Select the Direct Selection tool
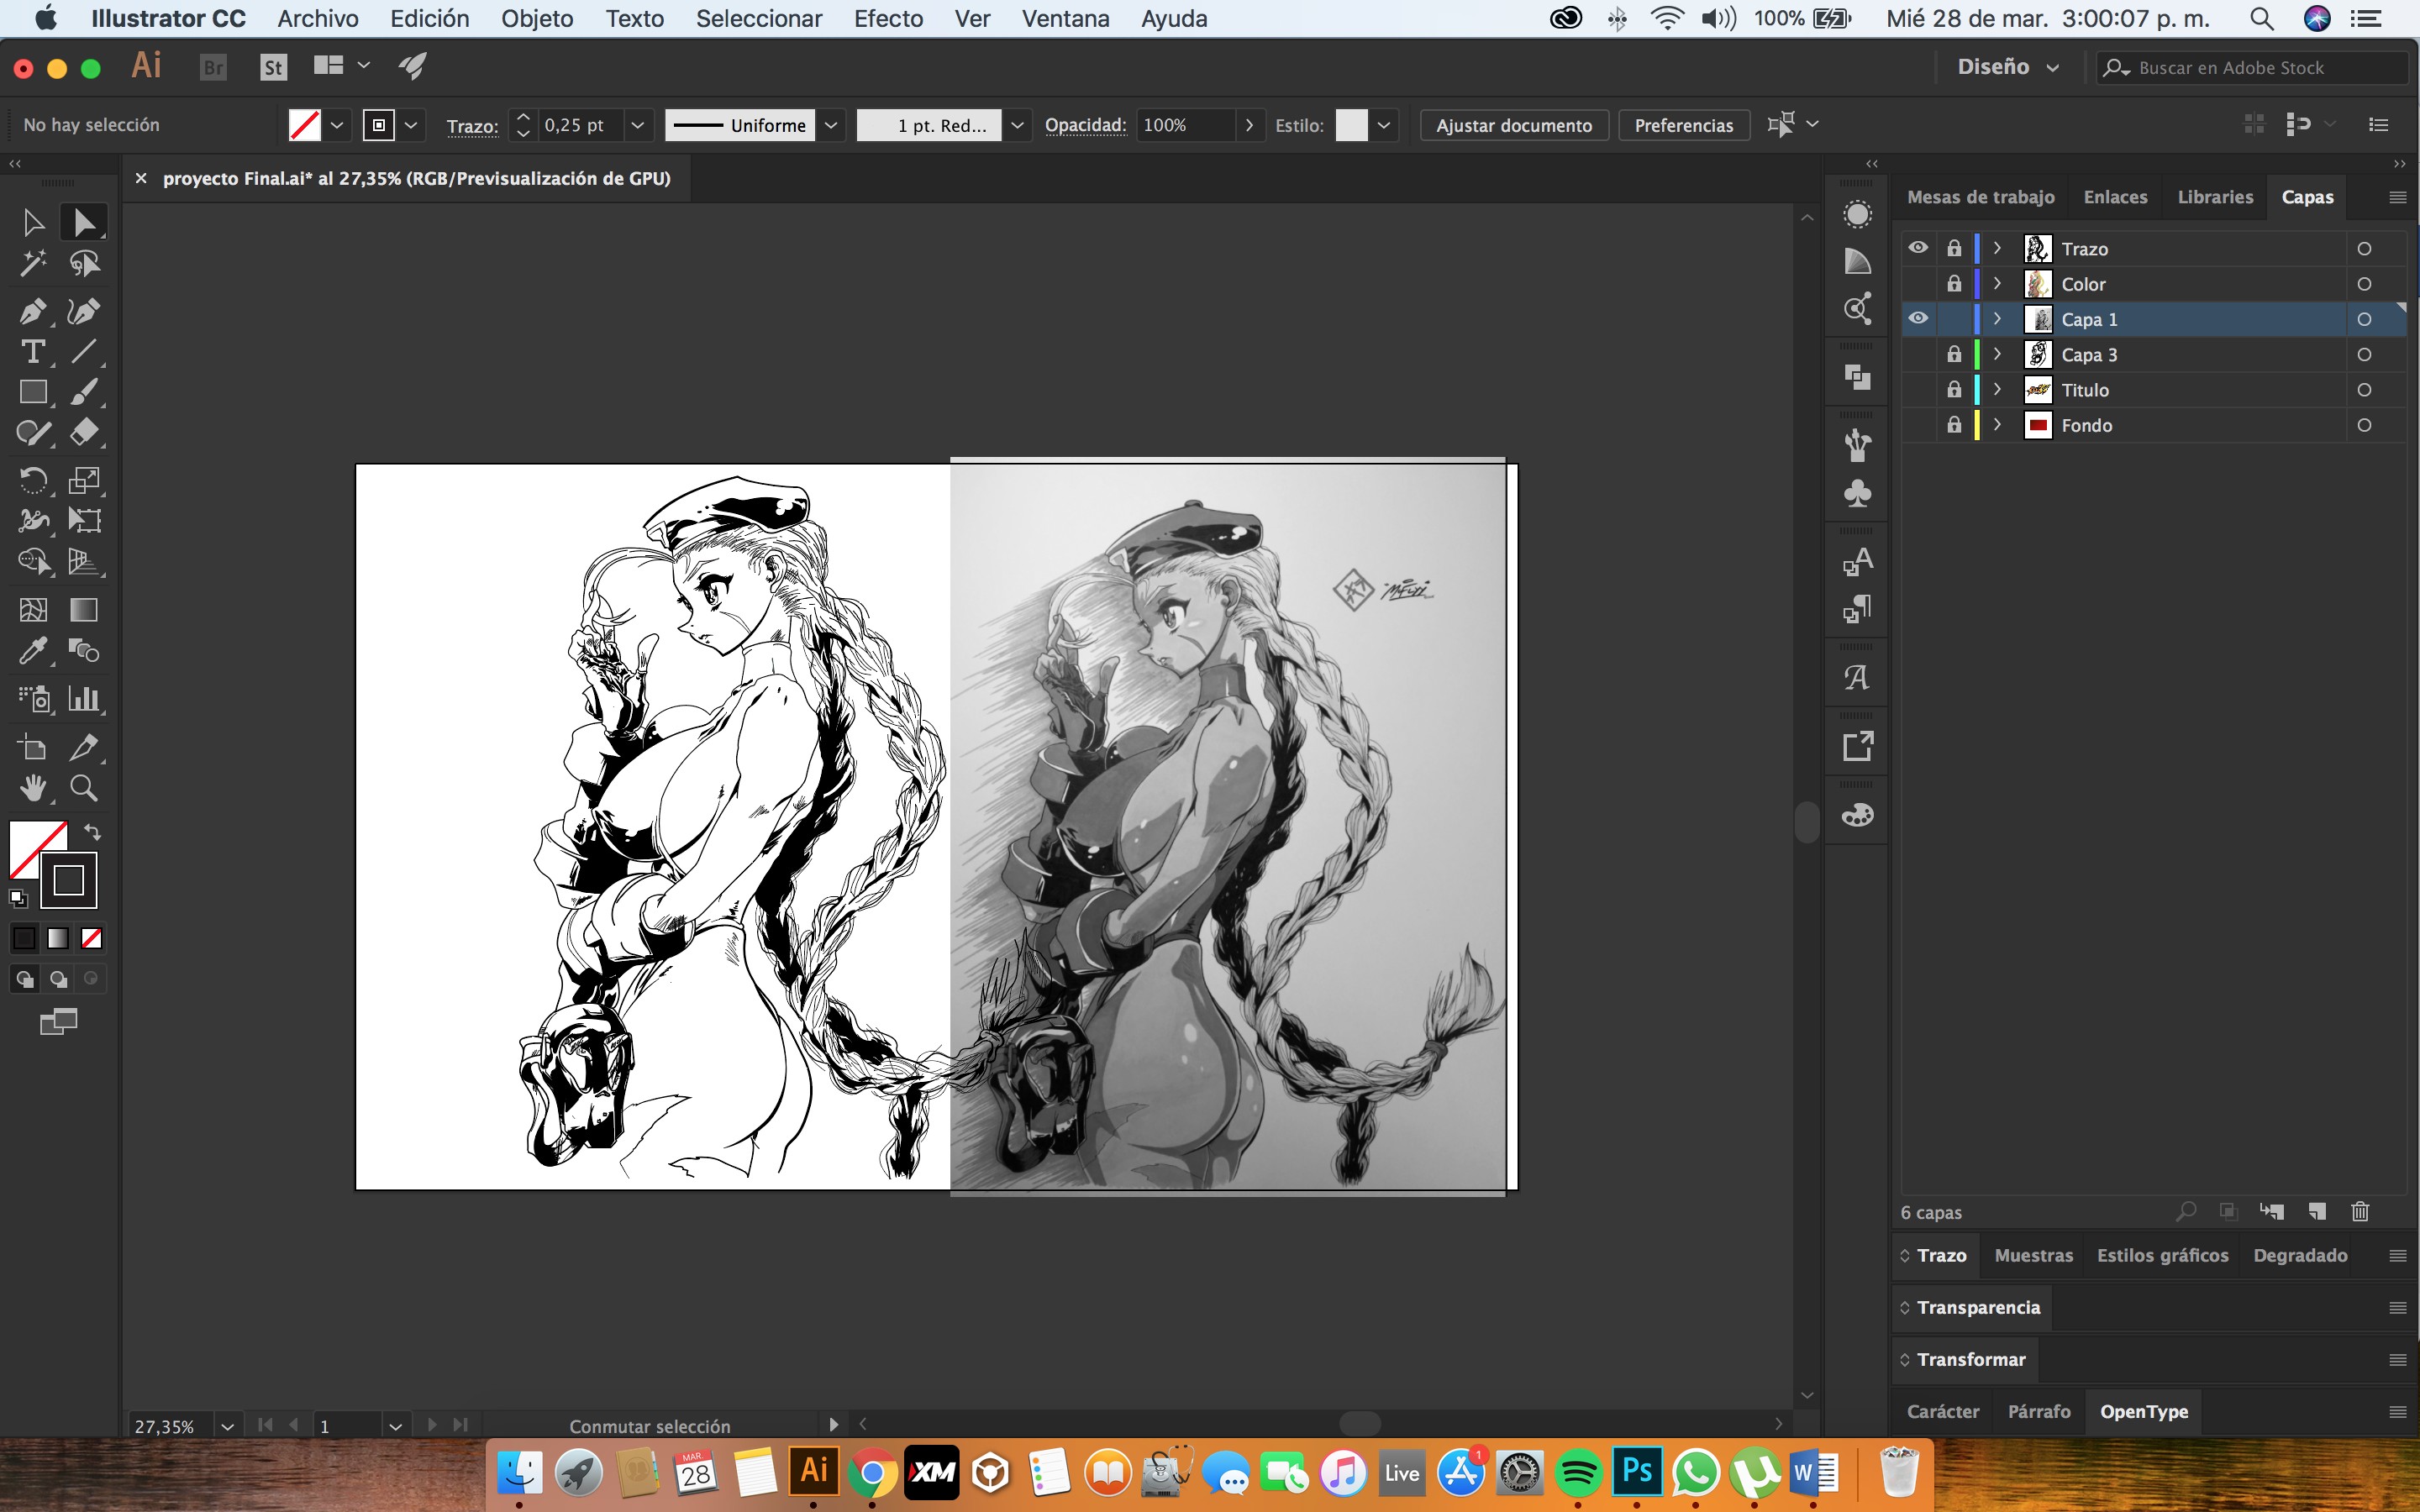 (84, 222)
